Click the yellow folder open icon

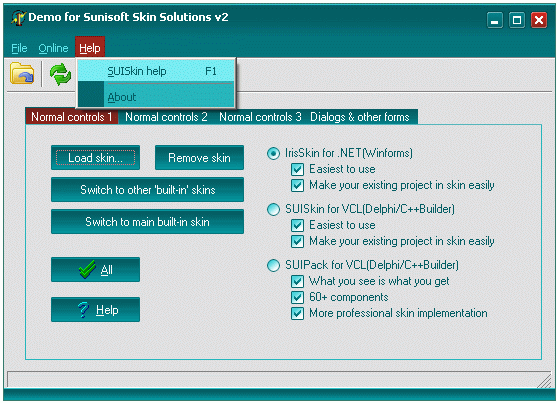click(x=22, y=74)
